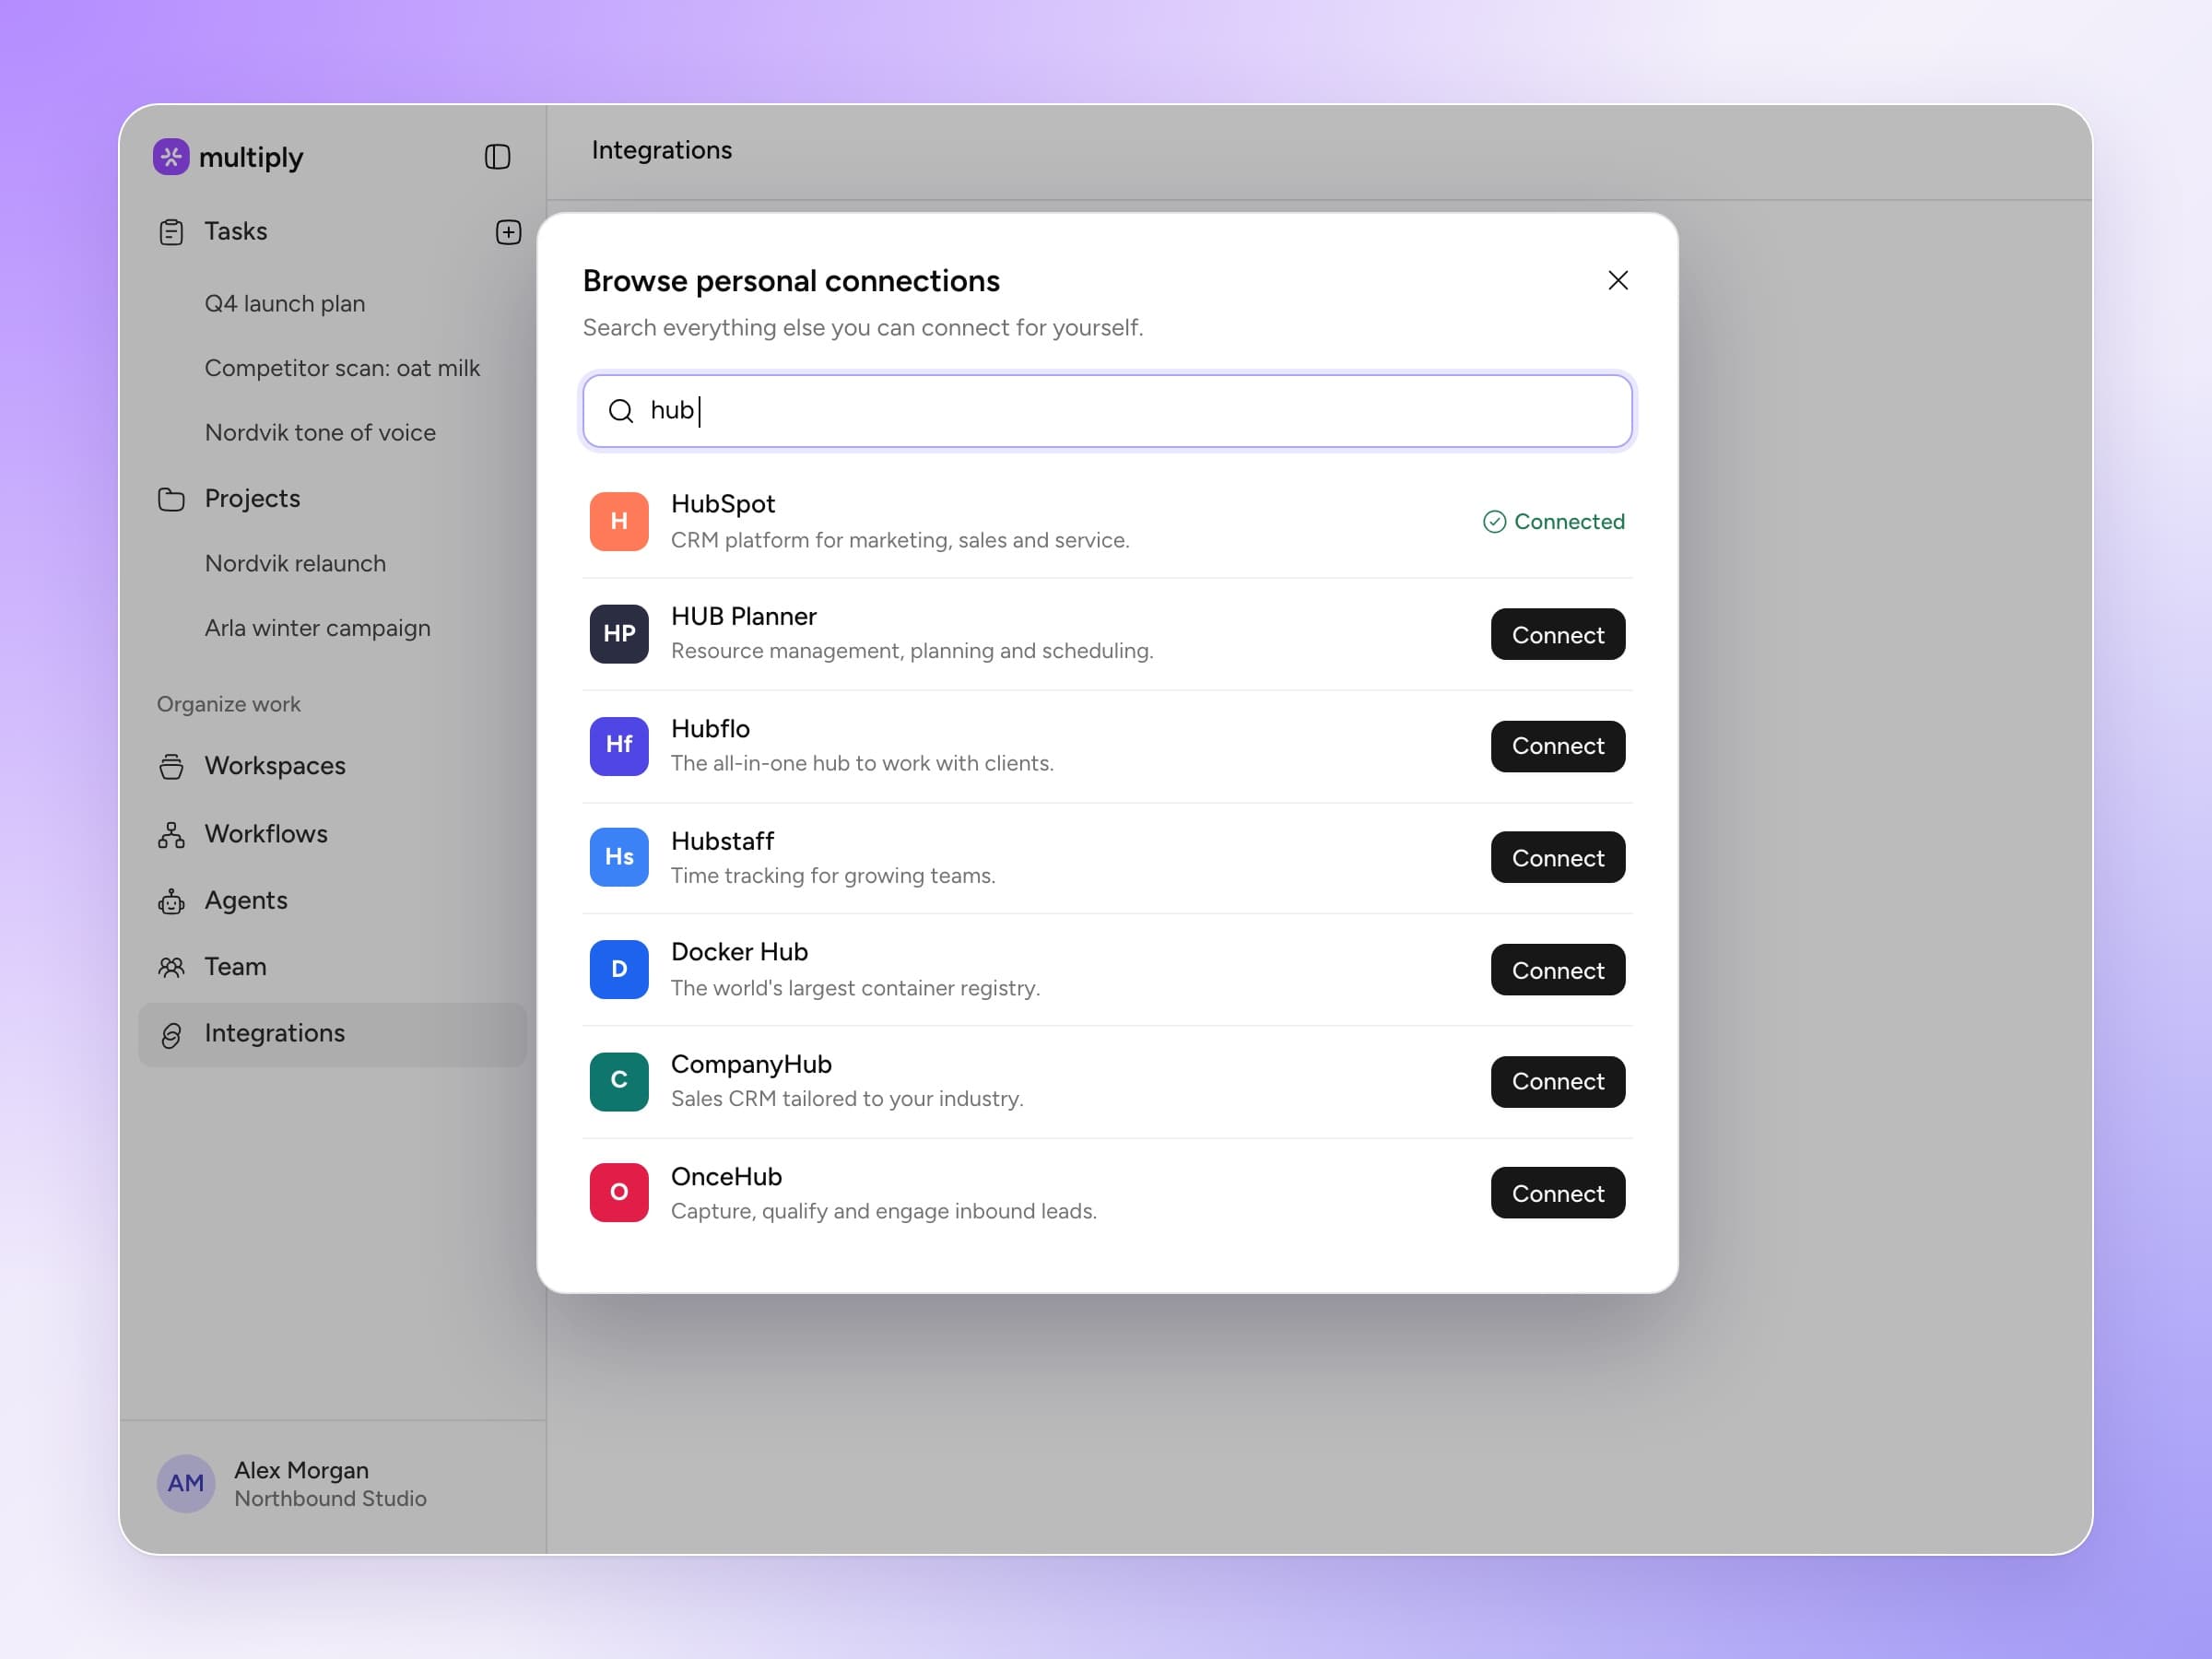Click the HubSpot Connected status
The image size is (2212, 1659).
click(1554, 522)
